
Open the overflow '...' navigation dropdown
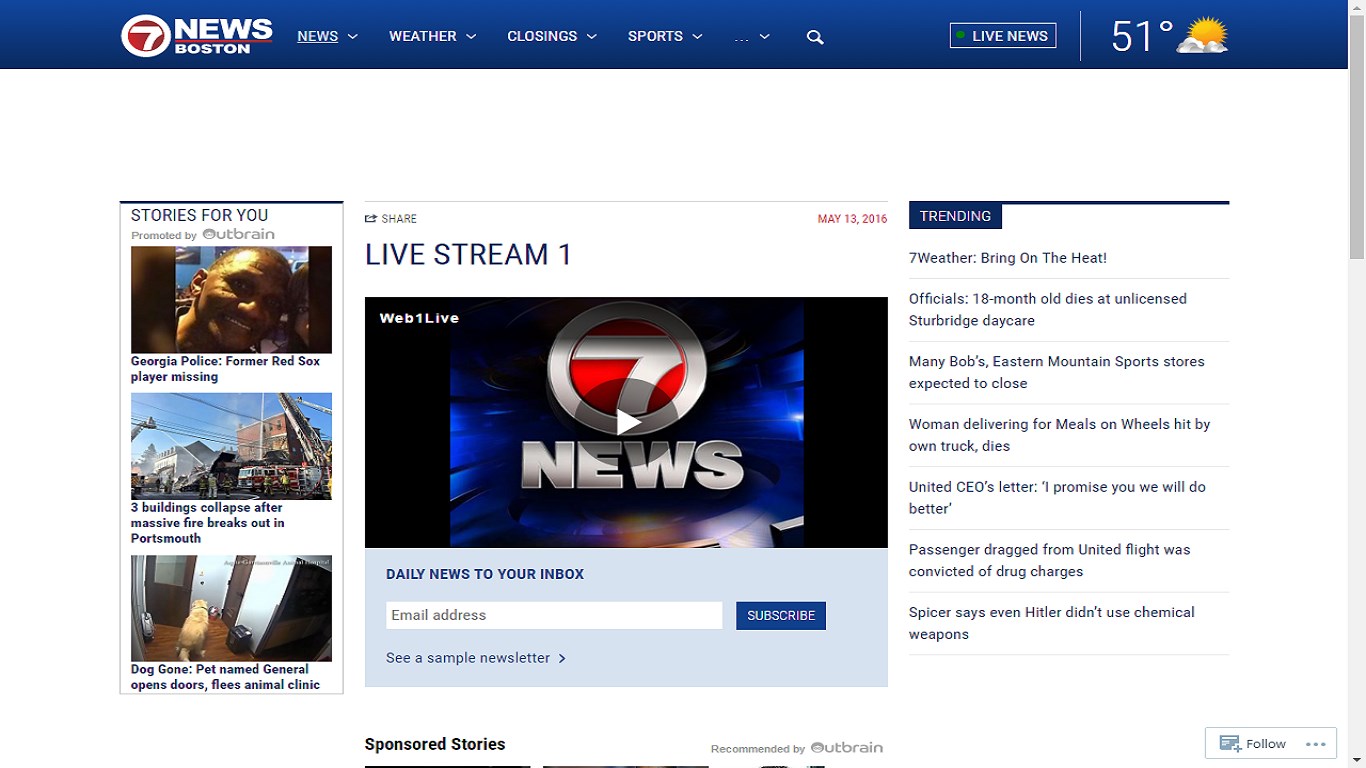coord(751,36)
